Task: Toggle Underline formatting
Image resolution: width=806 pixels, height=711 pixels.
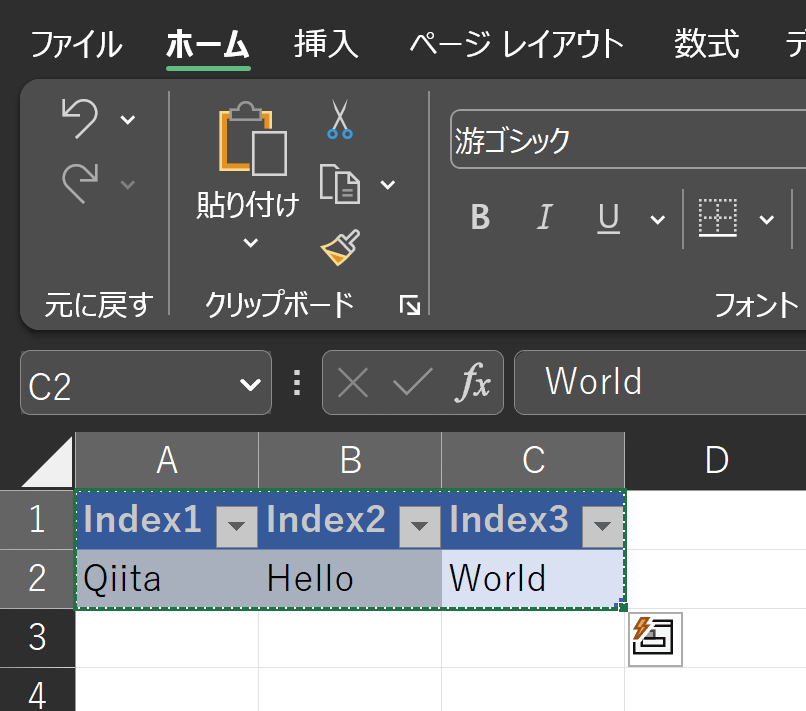Action: click(x=608, y=218)
